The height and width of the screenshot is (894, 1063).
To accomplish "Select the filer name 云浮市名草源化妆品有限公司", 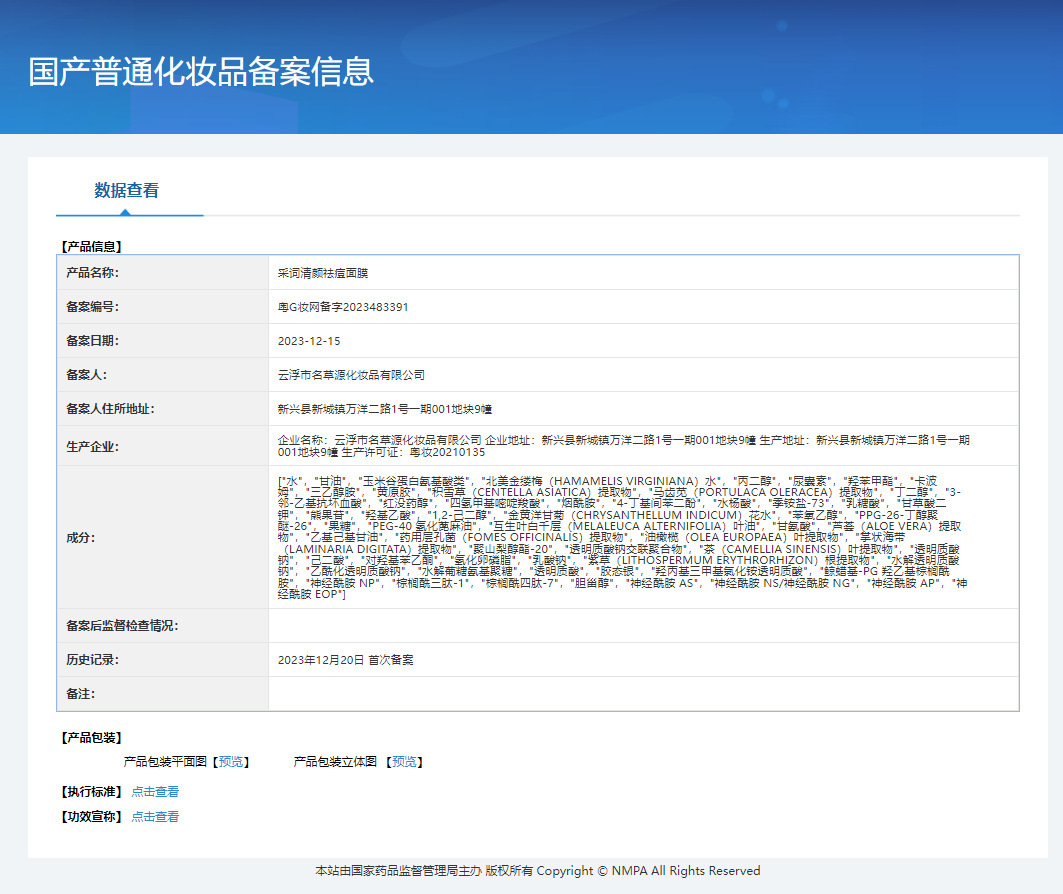I will click(x=351, y=375).
